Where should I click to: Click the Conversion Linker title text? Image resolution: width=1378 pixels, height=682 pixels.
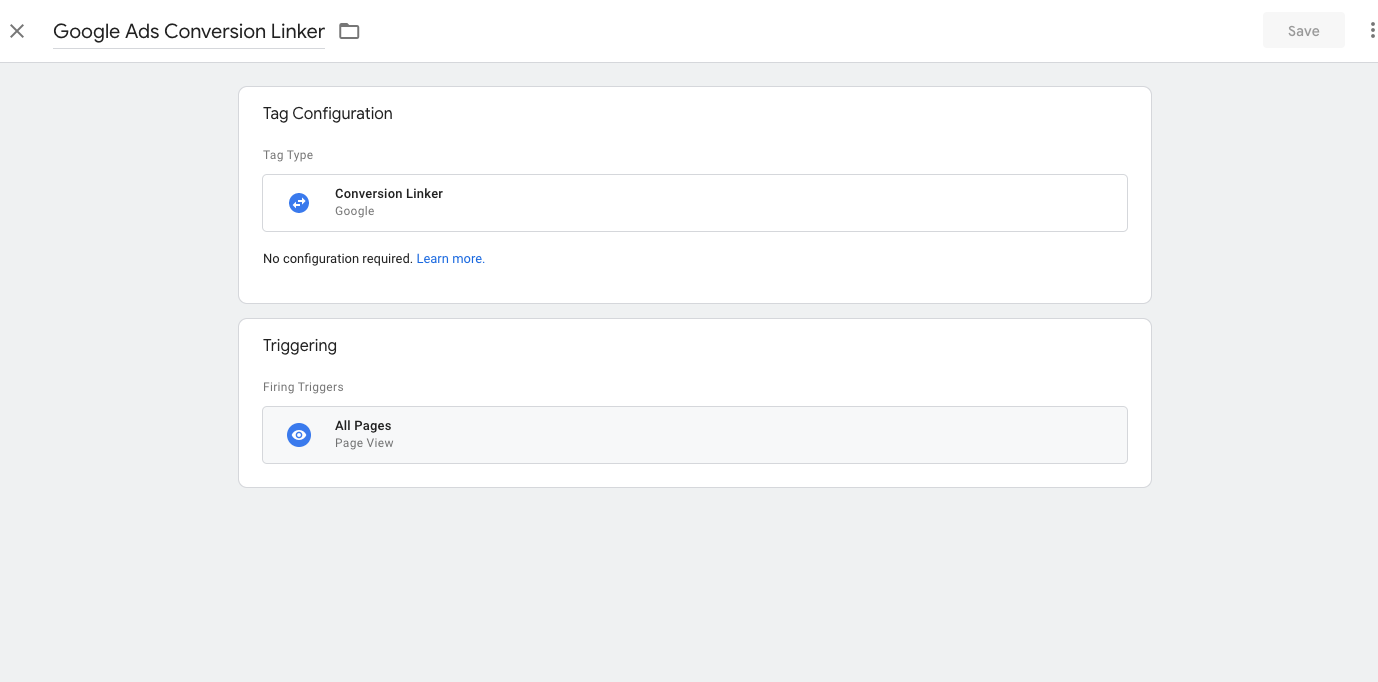pyautogui.click(x=389, y=194)
